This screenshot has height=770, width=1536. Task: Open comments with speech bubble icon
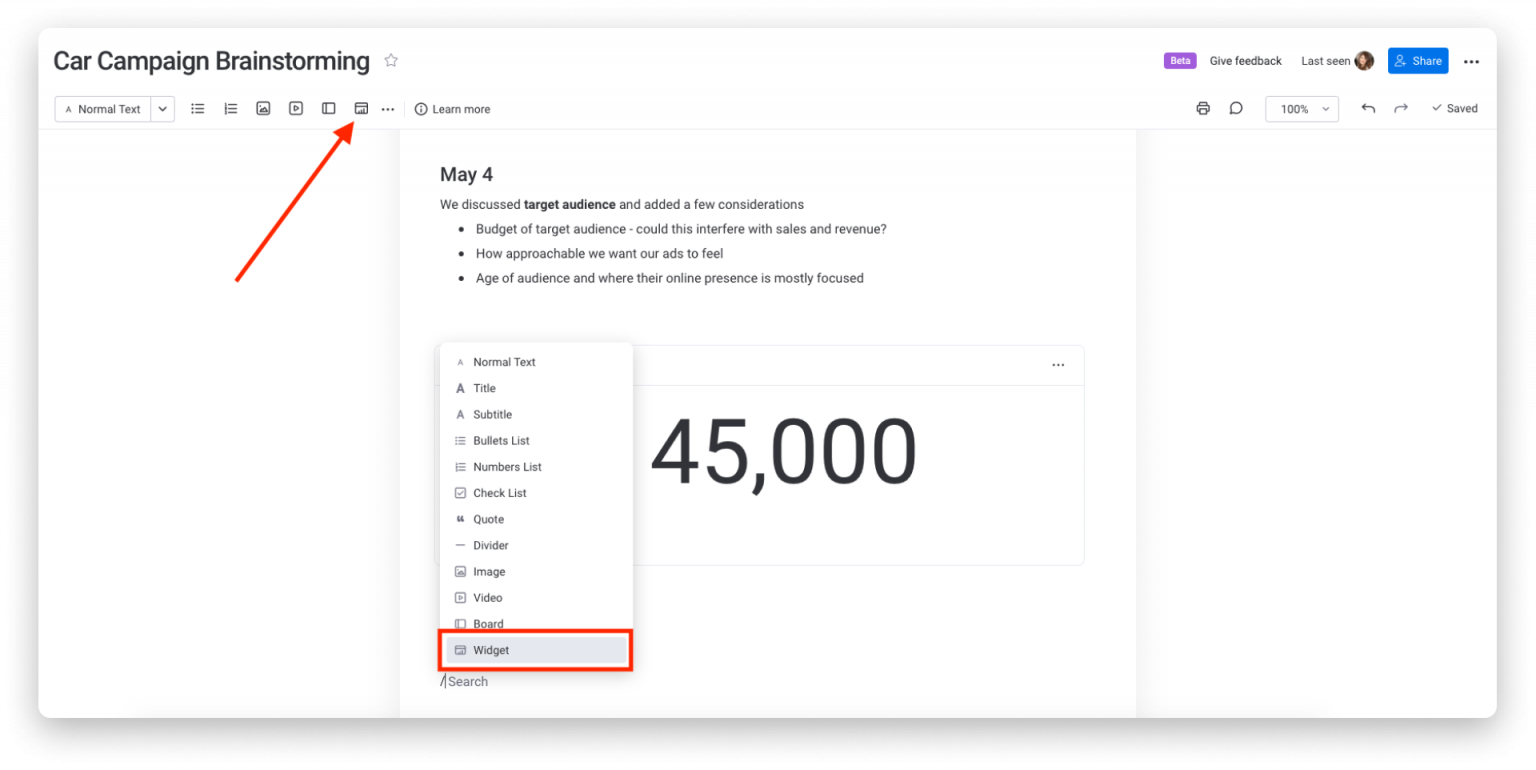point(1236,109)
